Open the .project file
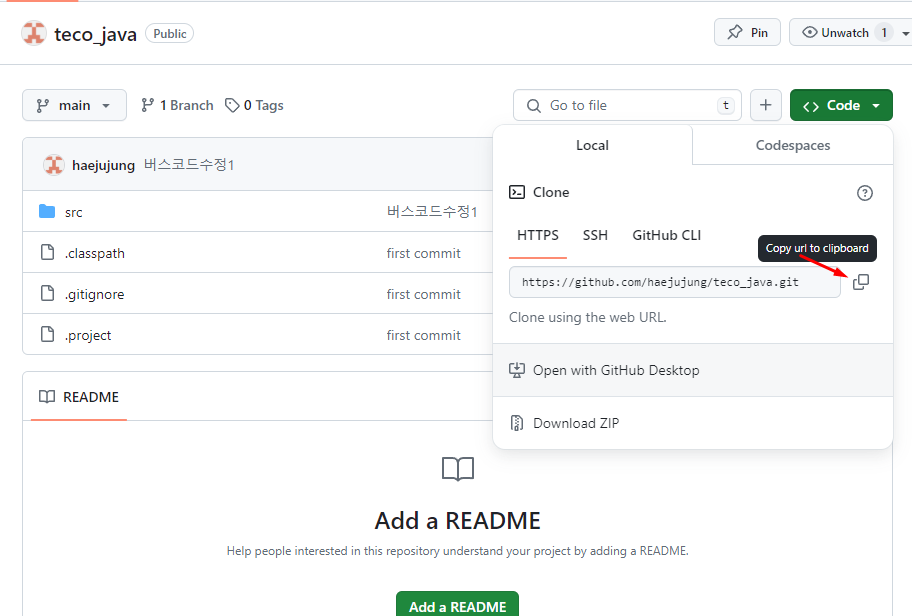The image size is (912, 616). click(88, 336)
